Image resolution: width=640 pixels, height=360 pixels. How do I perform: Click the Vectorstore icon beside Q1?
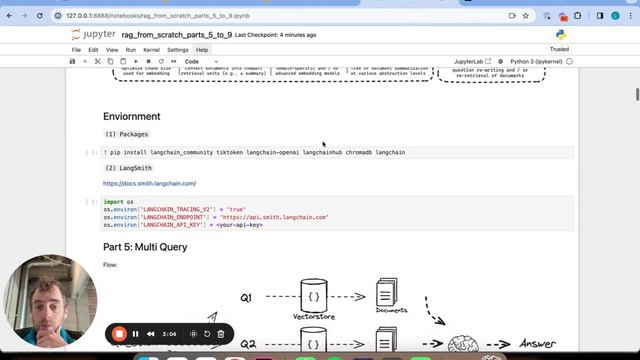(313, 296)
